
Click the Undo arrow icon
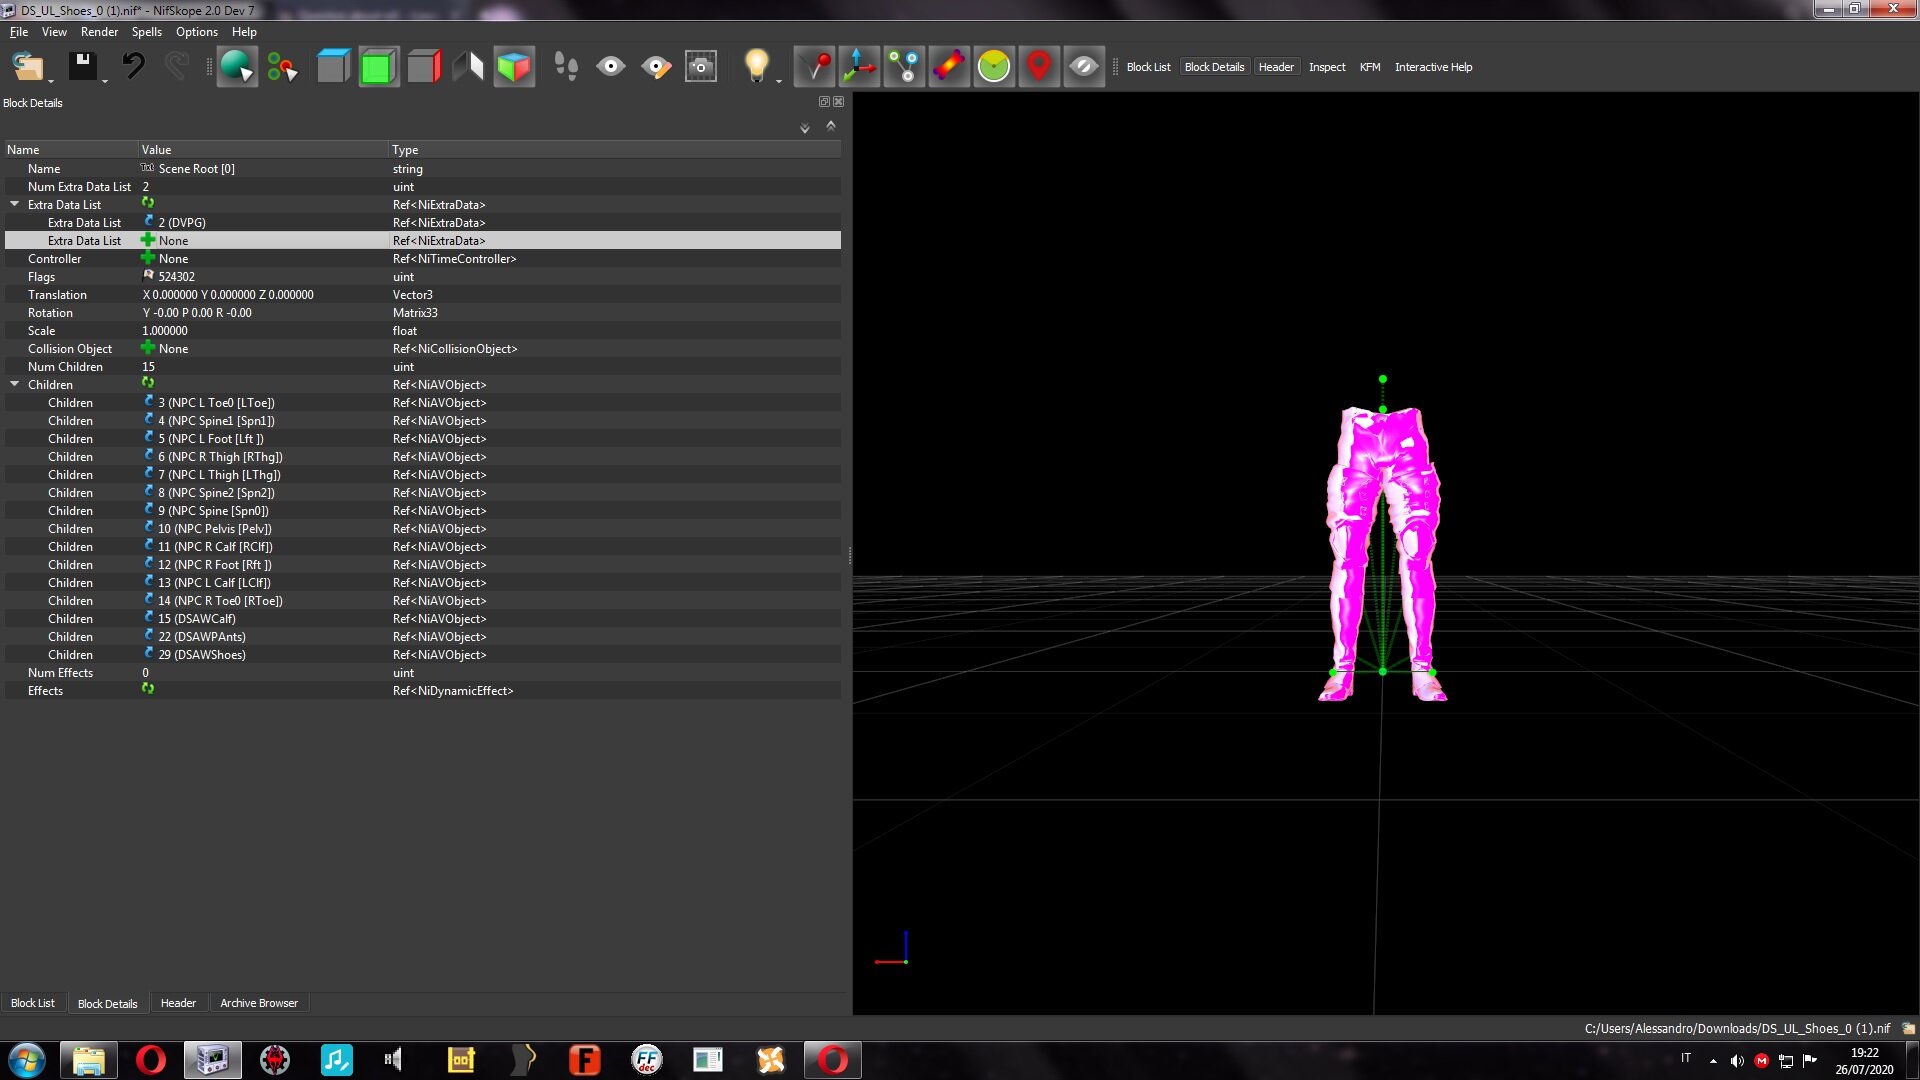point(133,67)
